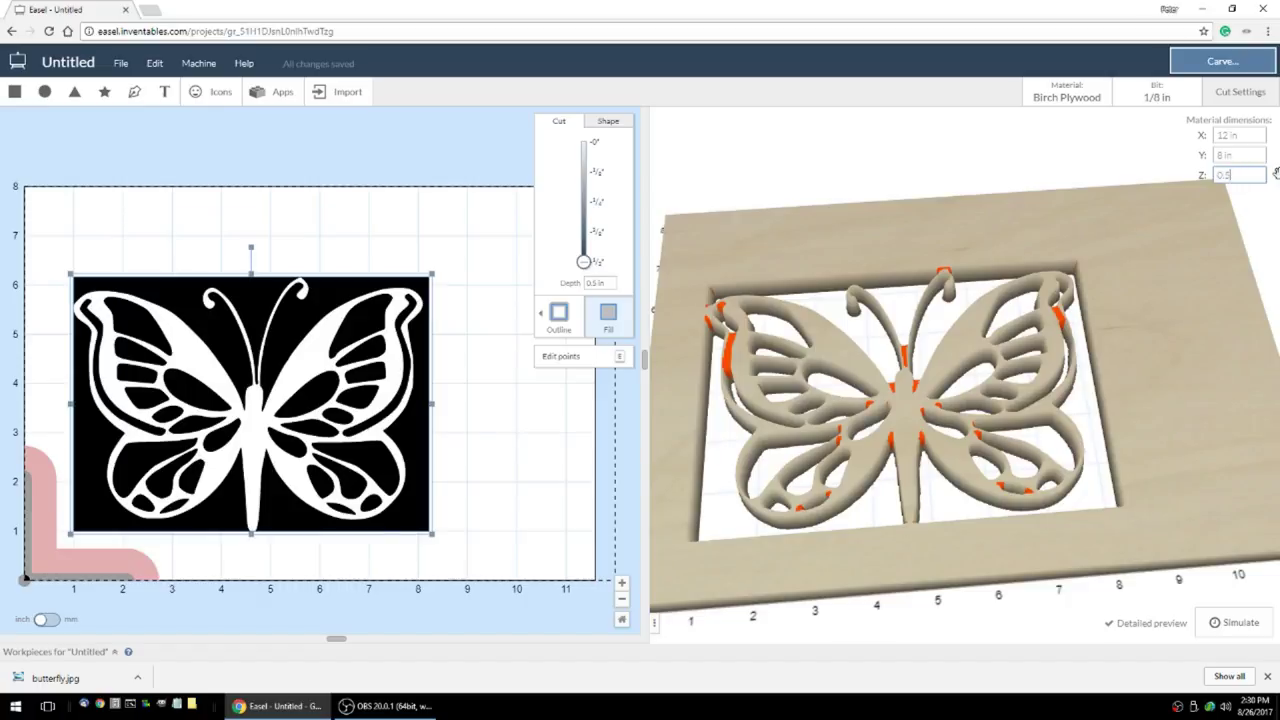Screen dimensions: 1280x720
Task: Open the File menu
Action: coord(121,64)
